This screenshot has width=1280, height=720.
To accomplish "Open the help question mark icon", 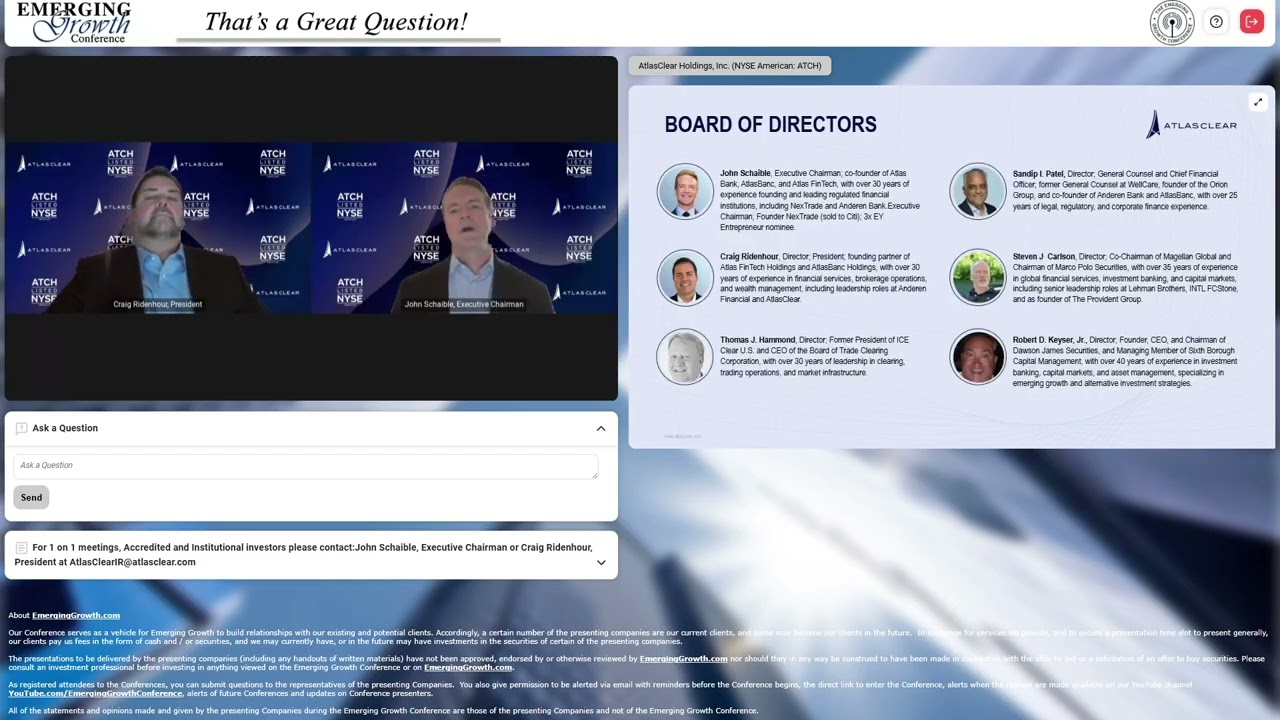I will coord(1216,21).
